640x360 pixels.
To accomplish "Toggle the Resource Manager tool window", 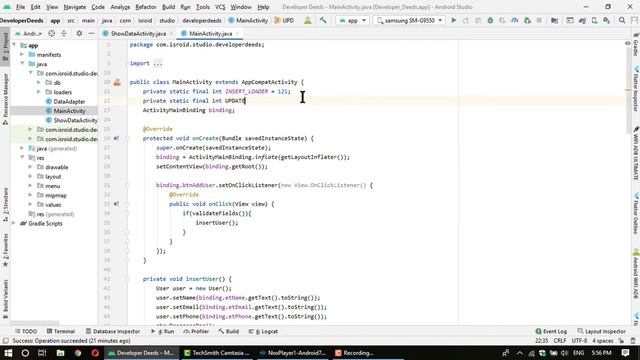I will 5,99.
